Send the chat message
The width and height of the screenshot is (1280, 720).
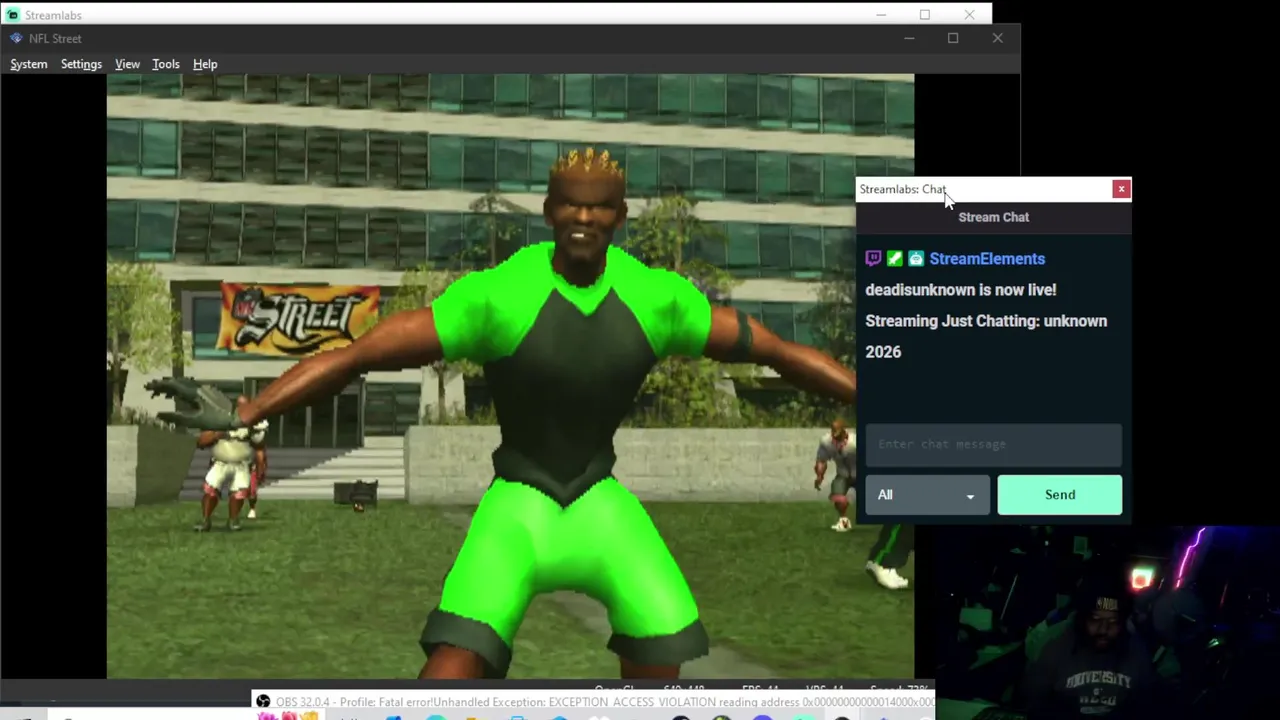point(1060,495)
